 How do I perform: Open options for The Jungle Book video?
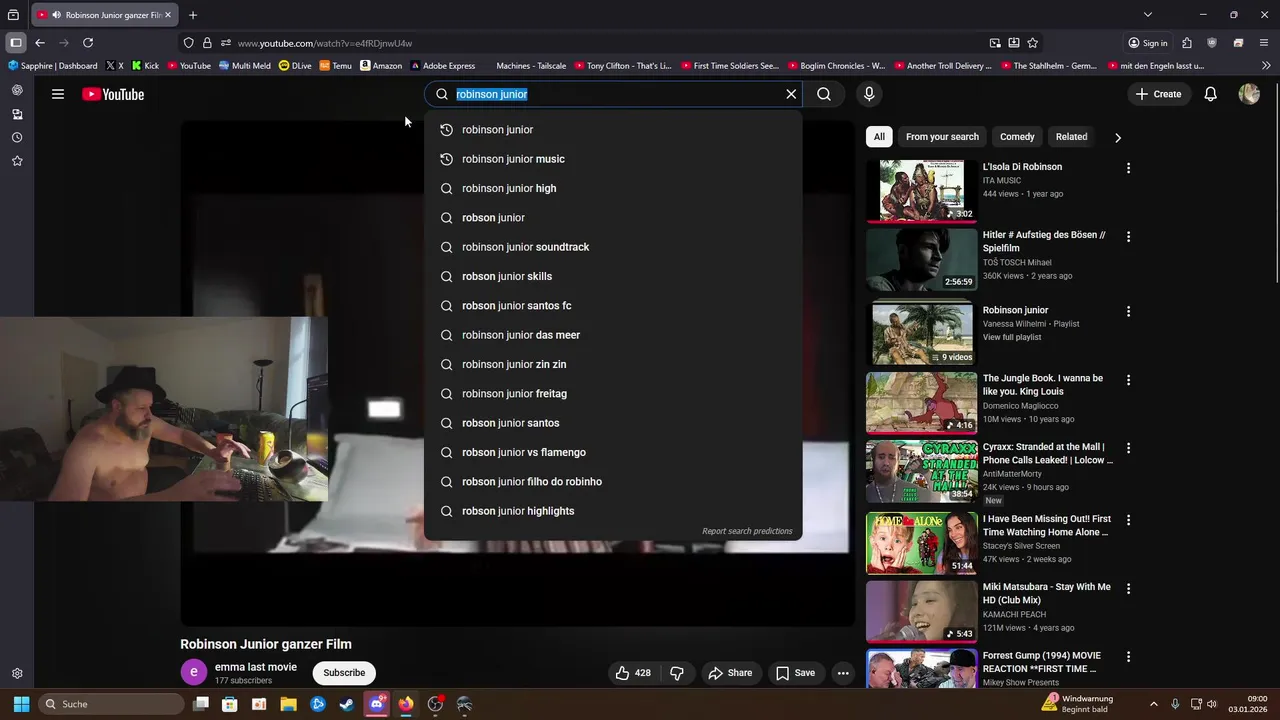click(x=1128, y=380)
